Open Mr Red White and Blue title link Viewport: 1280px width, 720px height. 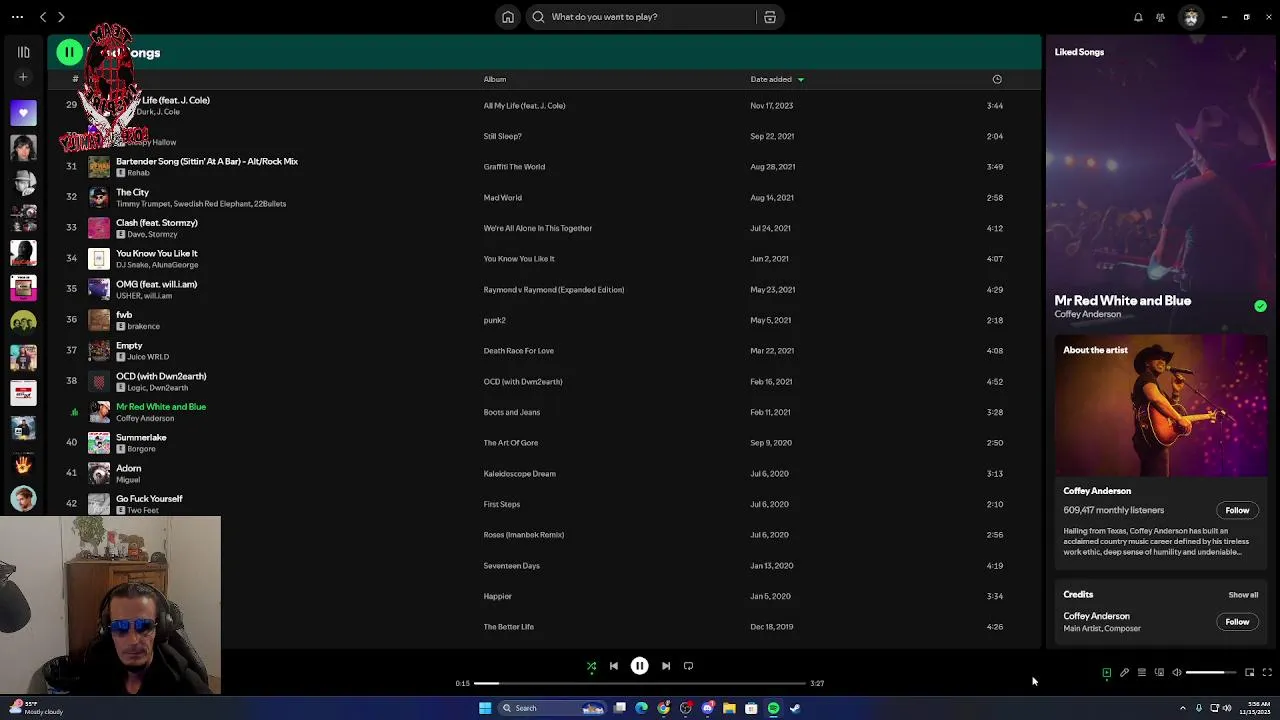click(1122, 300)
